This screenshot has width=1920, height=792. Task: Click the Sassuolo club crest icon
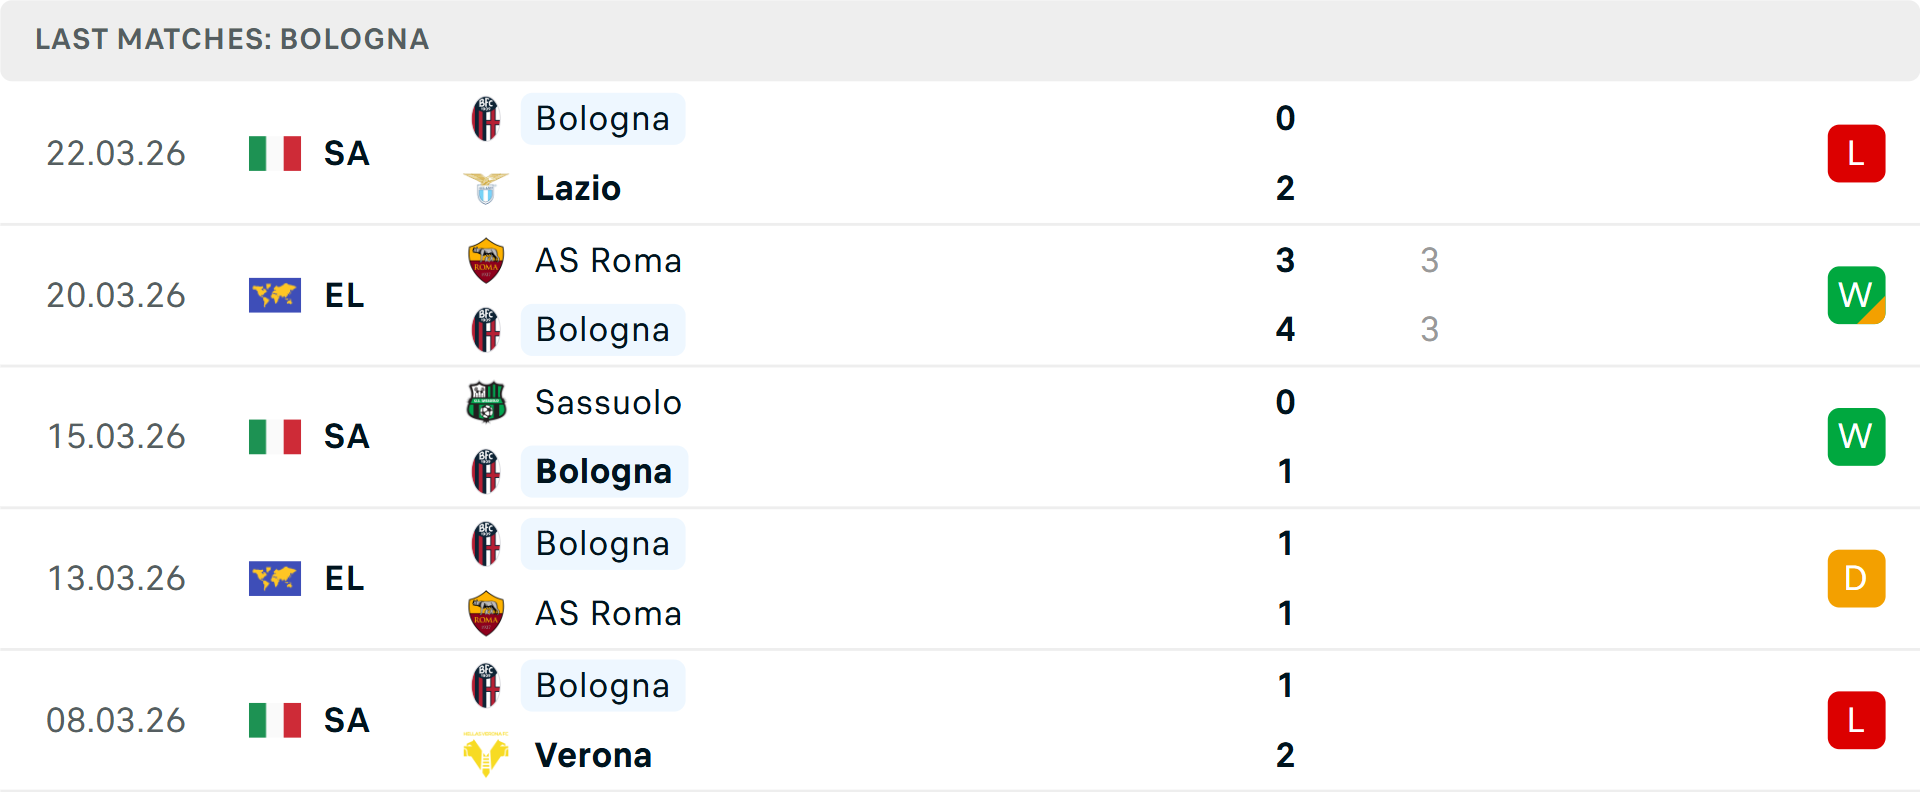pyautogui.click(x=486, y=402)
